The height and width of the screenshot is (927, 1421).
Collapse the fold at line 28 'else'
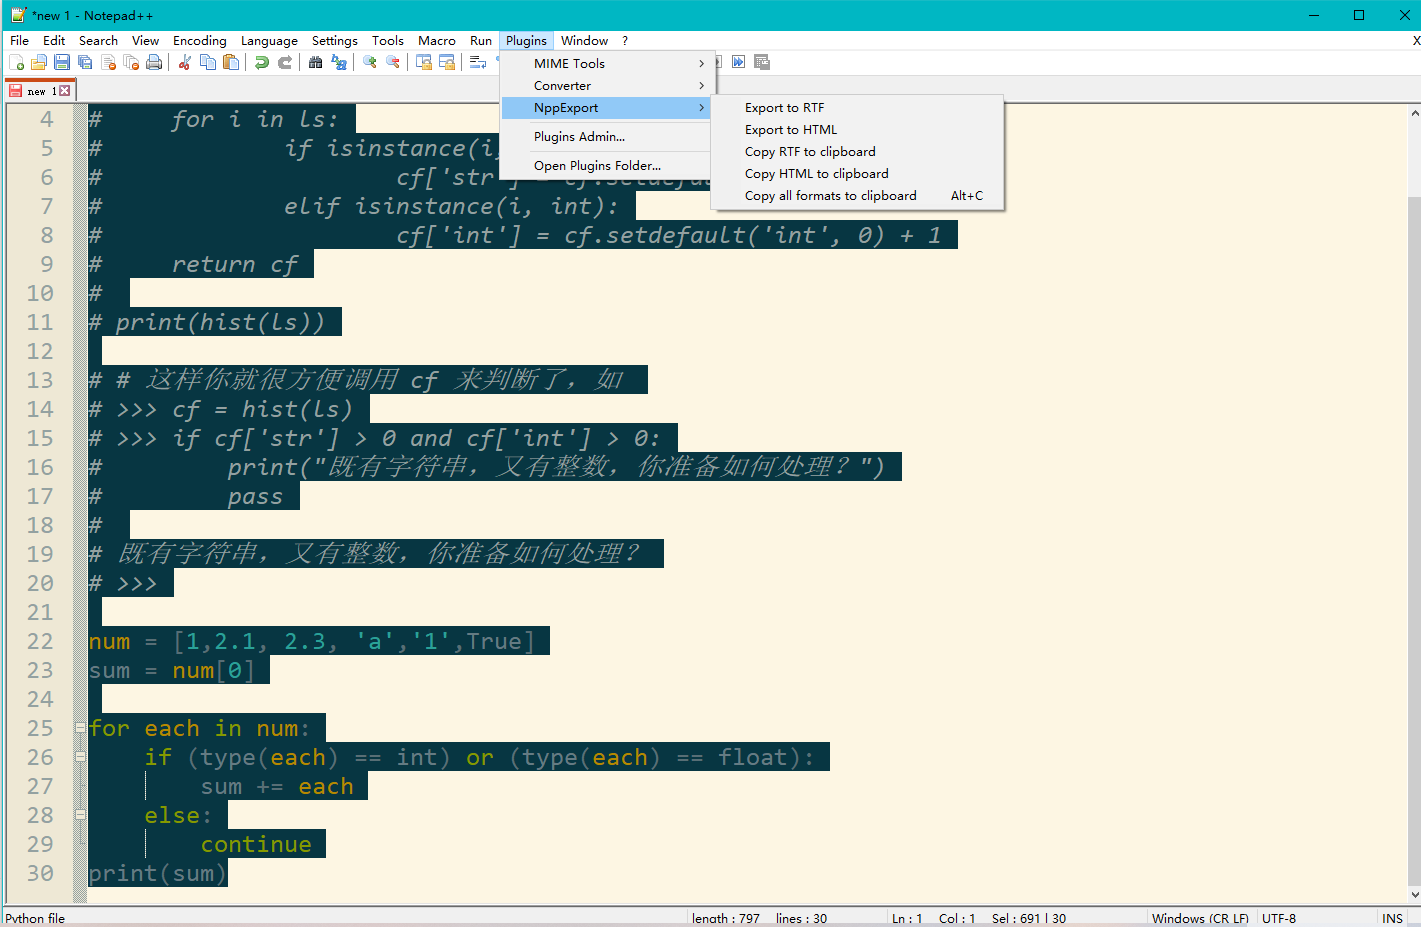80,815
